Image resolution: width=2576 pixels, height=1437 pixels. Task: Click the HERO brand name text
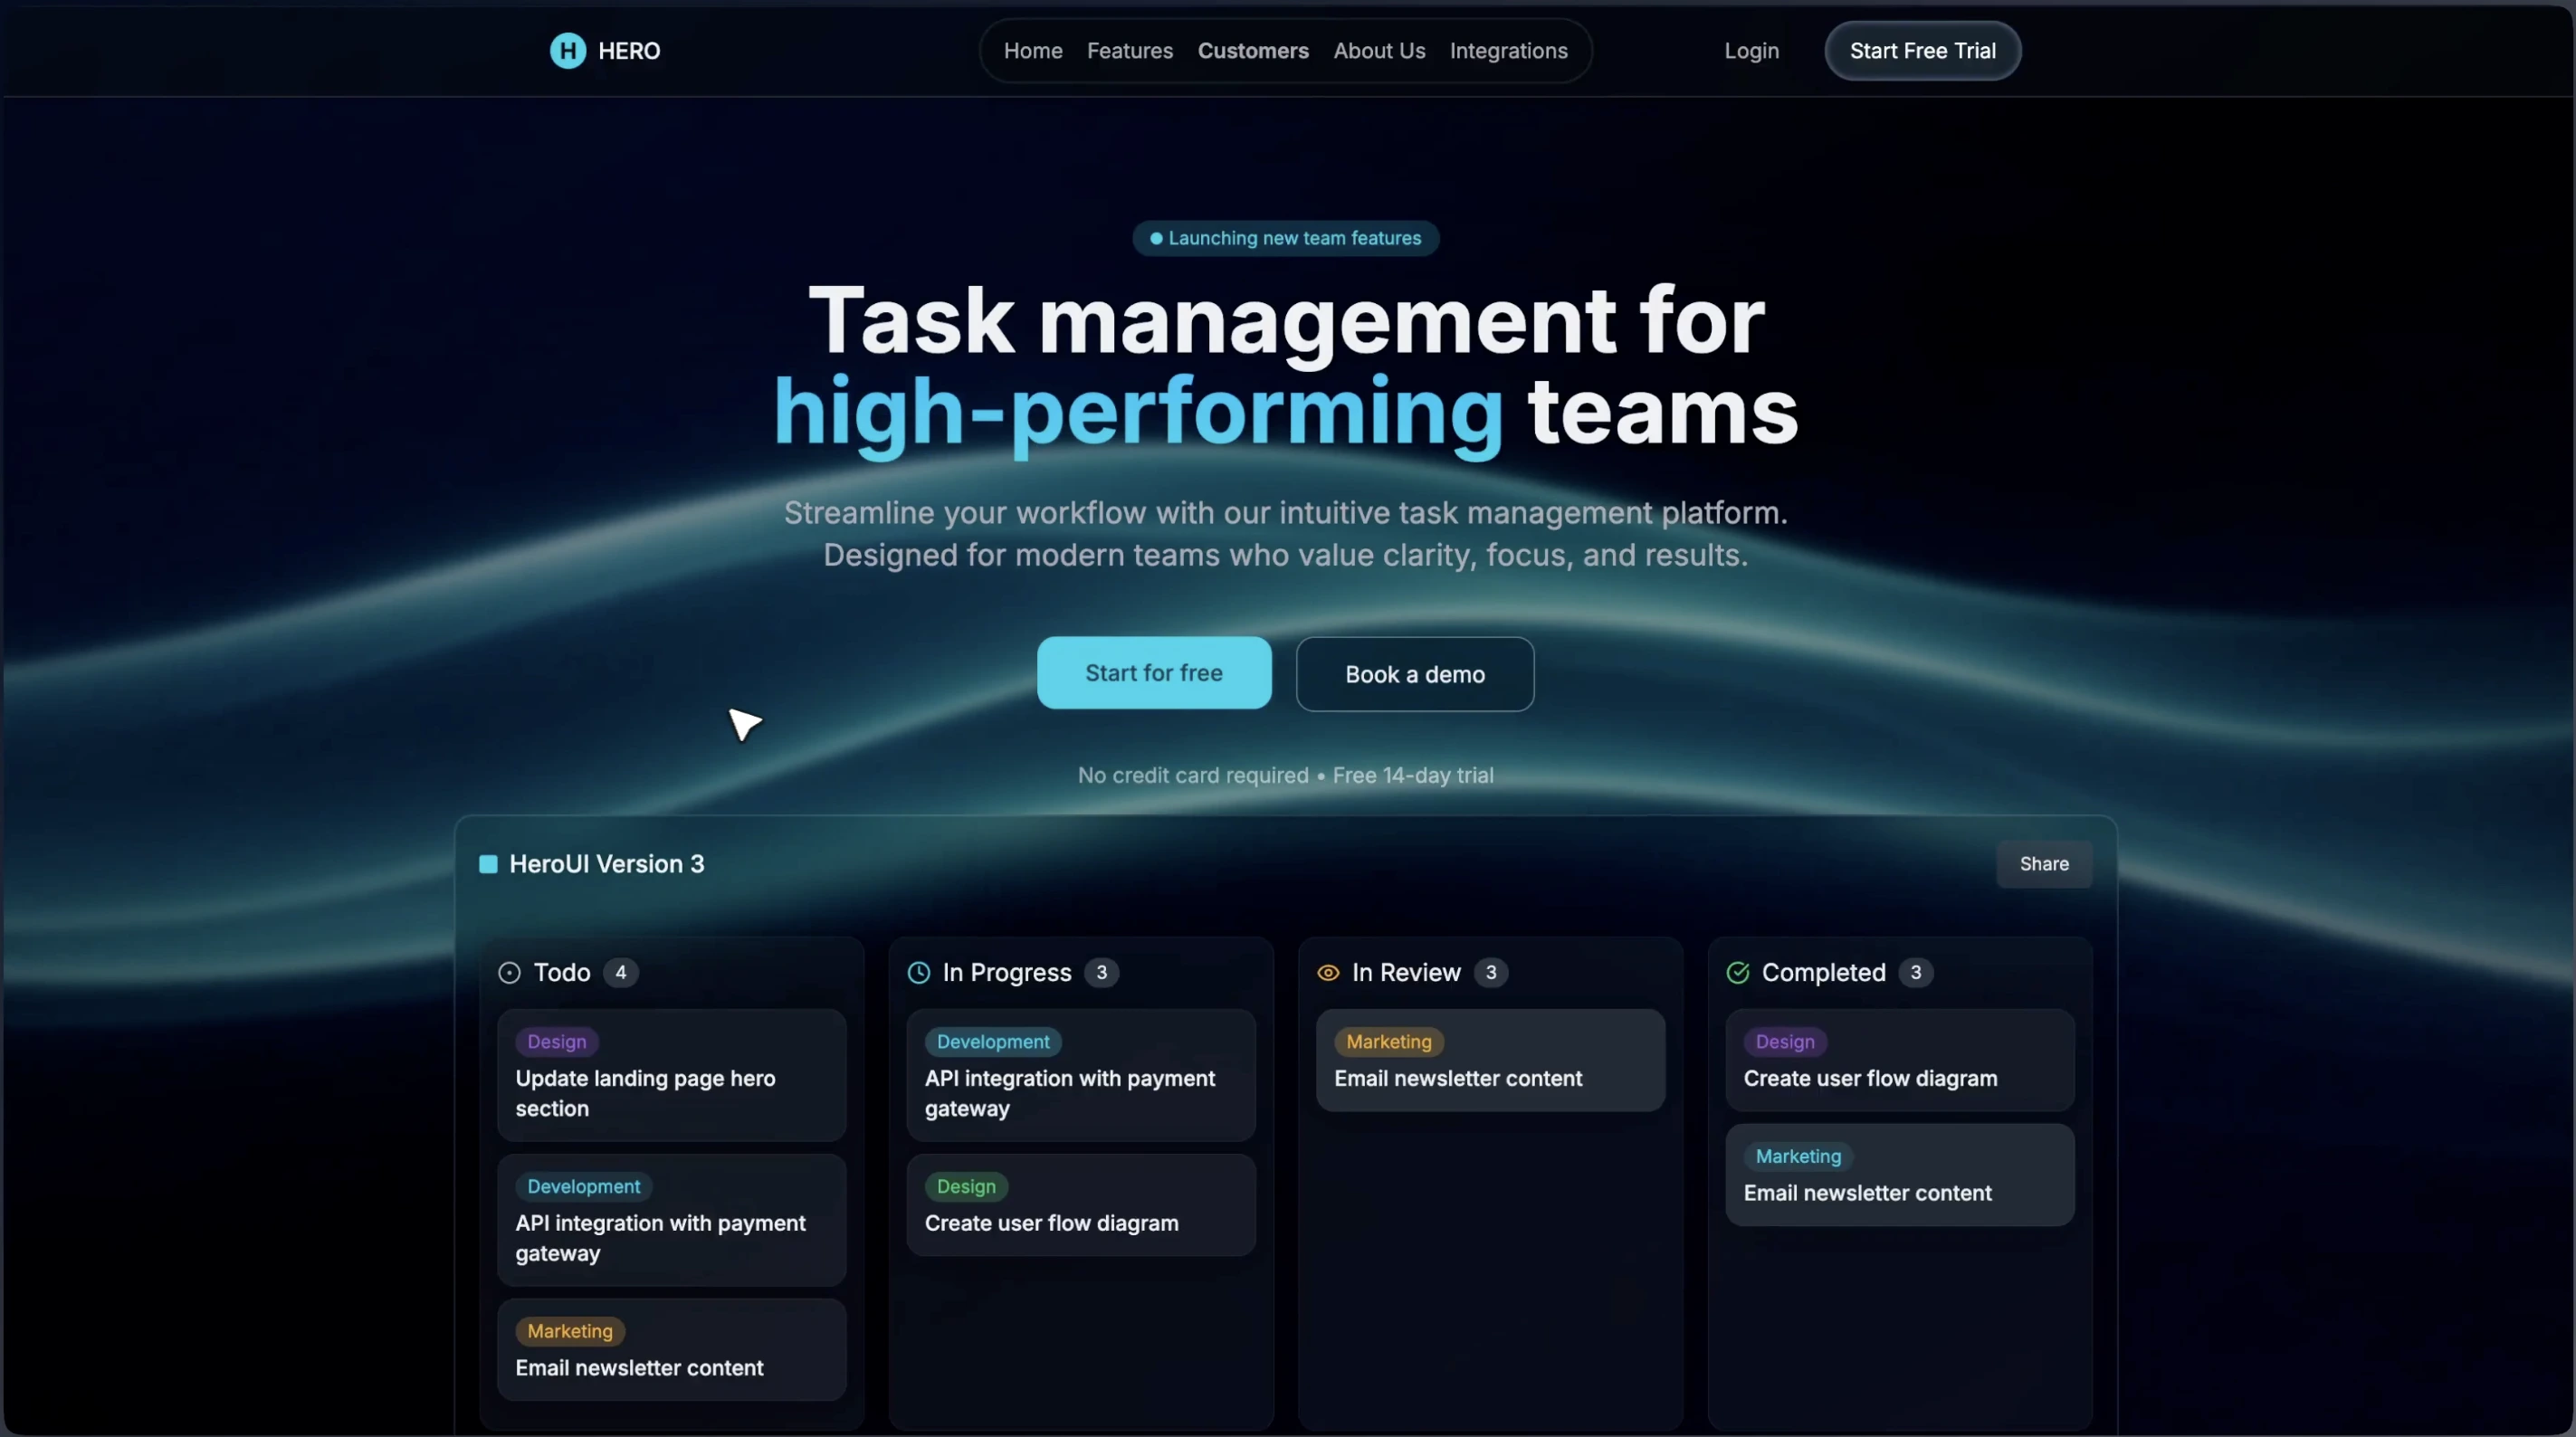pyautogui.click(x=629, y=51)
